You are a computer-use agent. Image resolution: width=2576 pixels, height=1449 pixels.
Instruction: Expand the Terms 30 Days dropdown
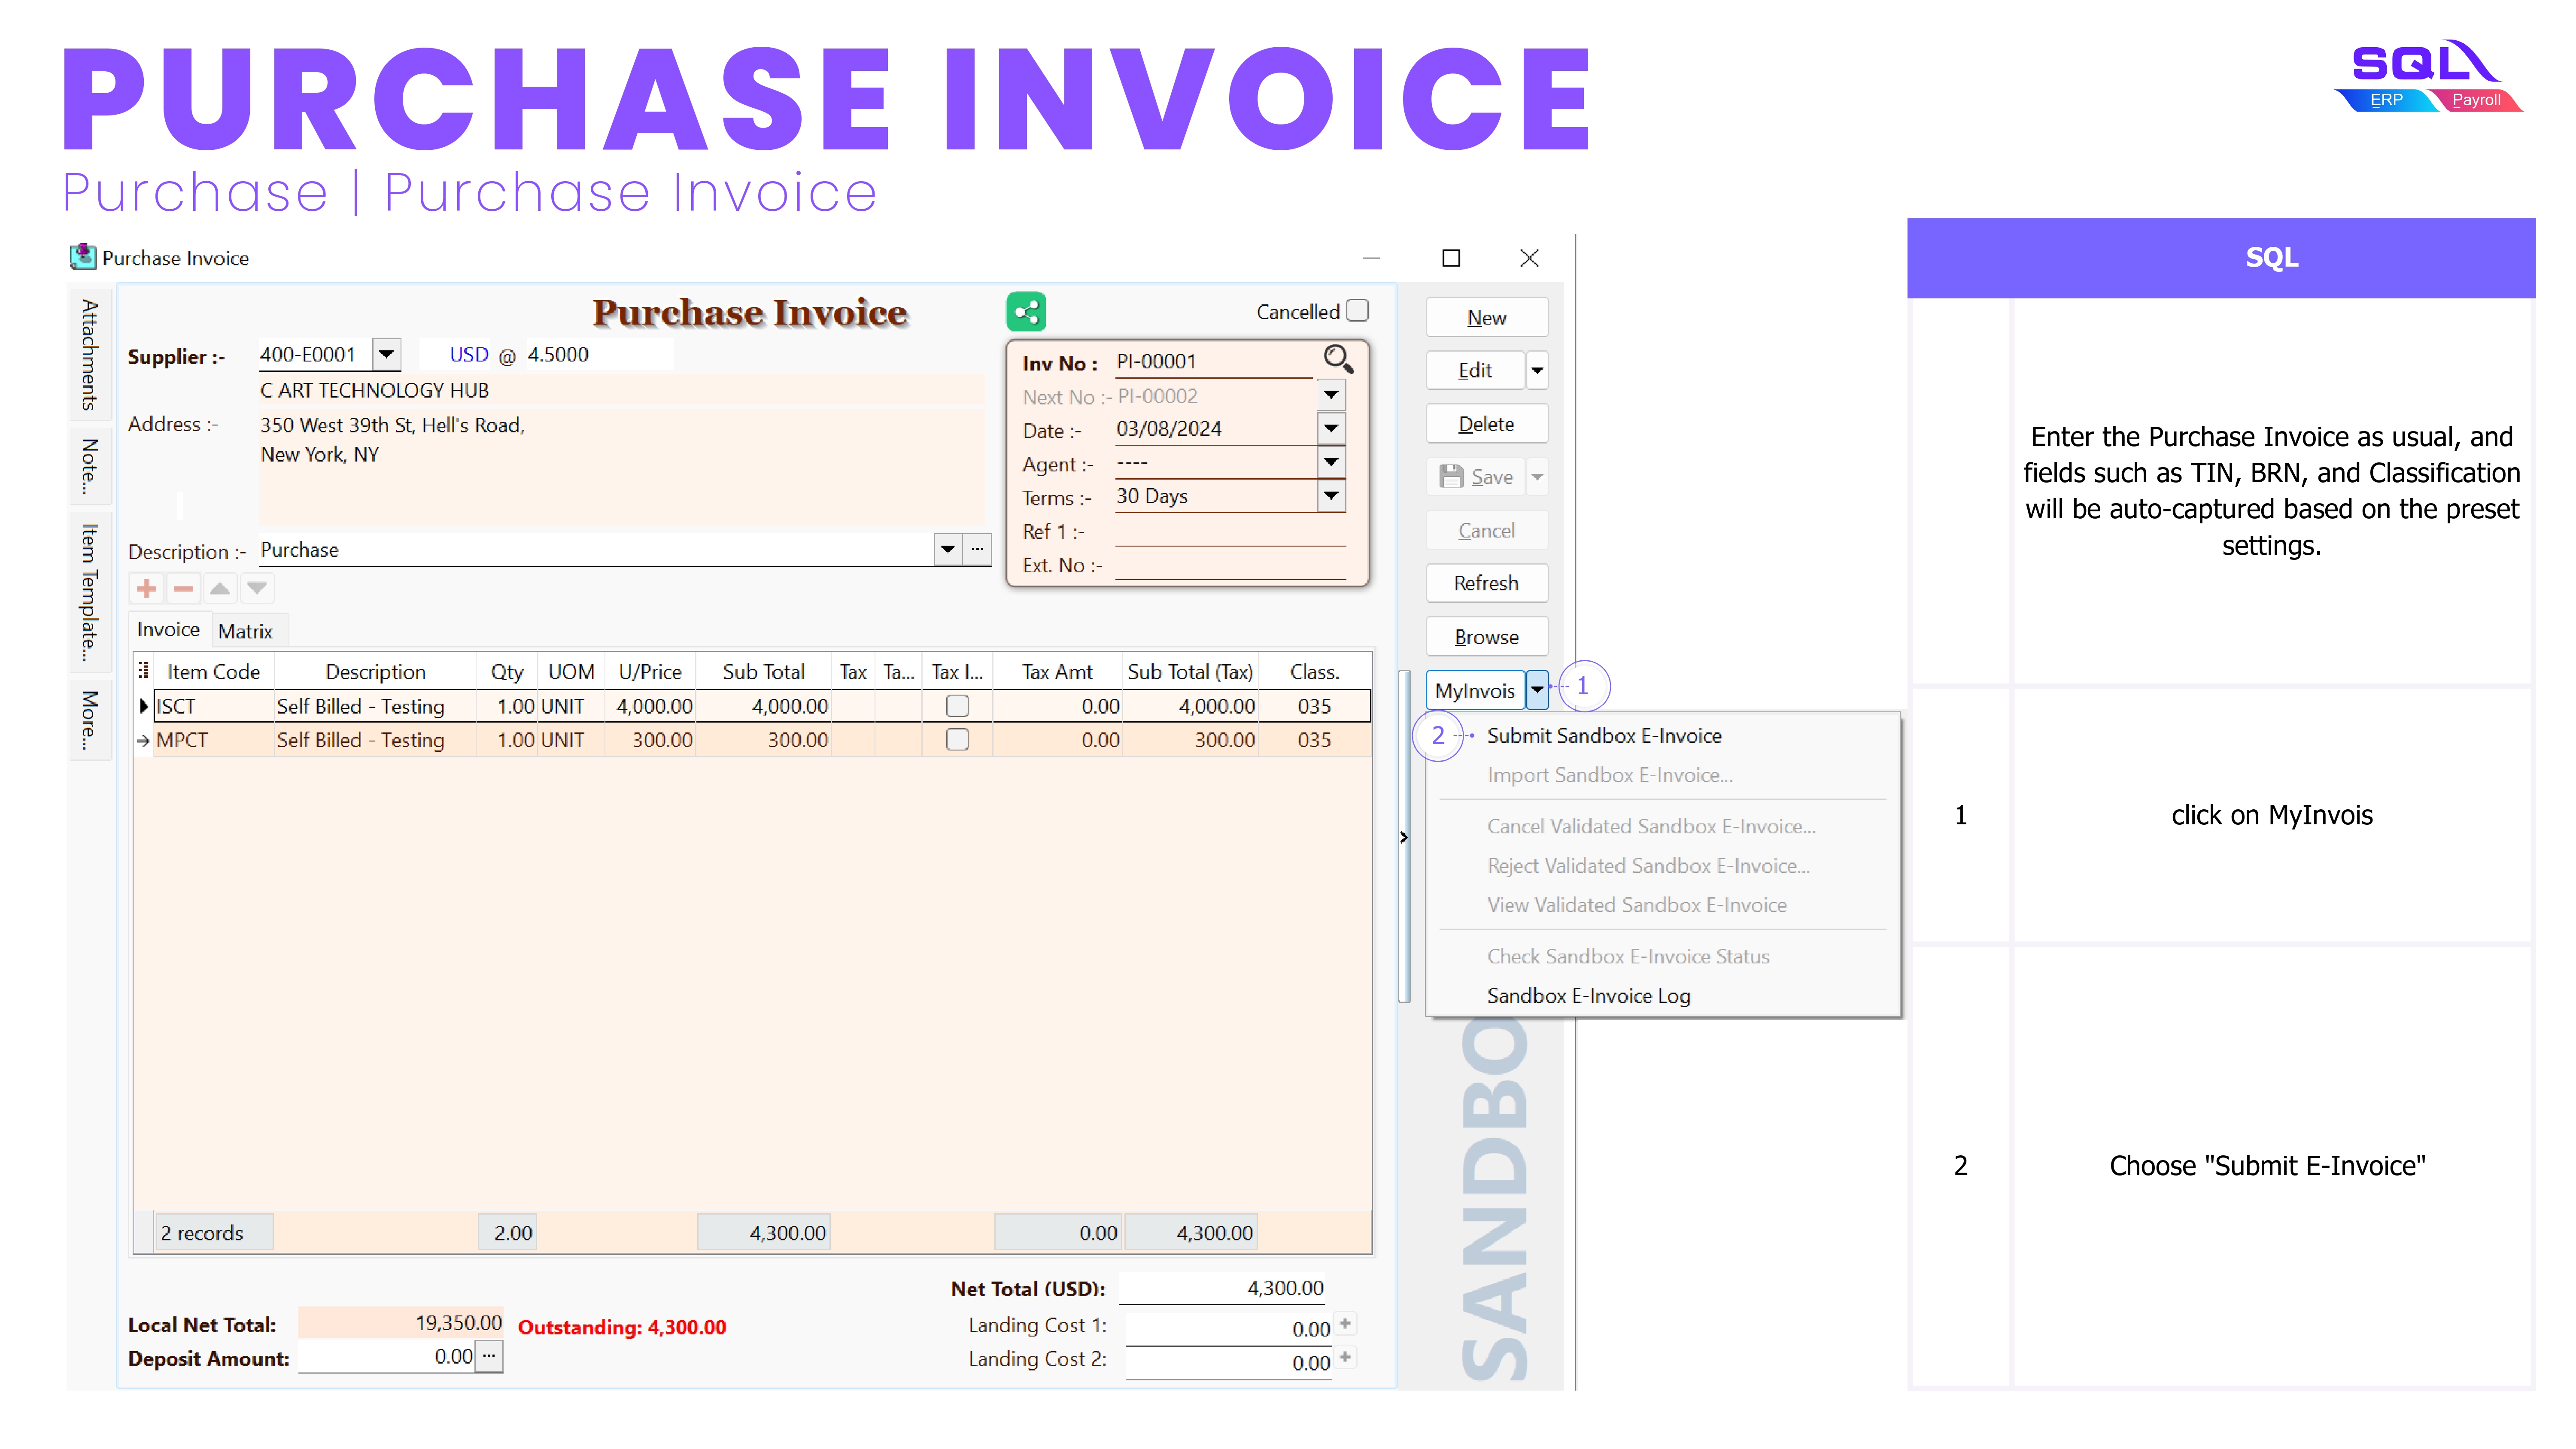click(1331, 496)
